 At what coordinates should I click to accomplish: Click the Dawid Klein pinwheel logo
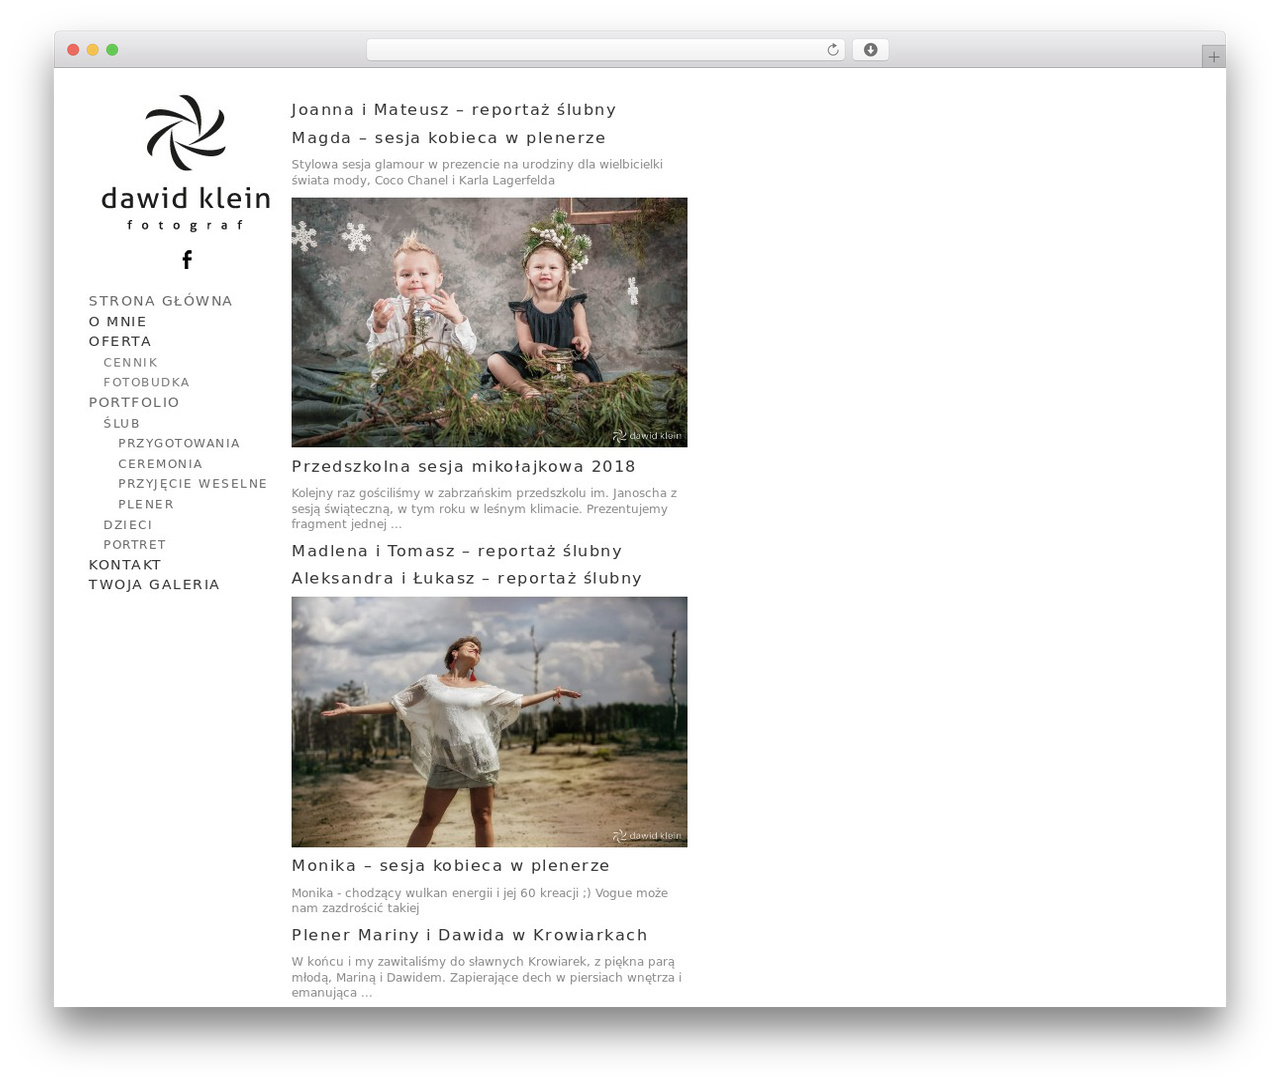[x=186, y=132]
